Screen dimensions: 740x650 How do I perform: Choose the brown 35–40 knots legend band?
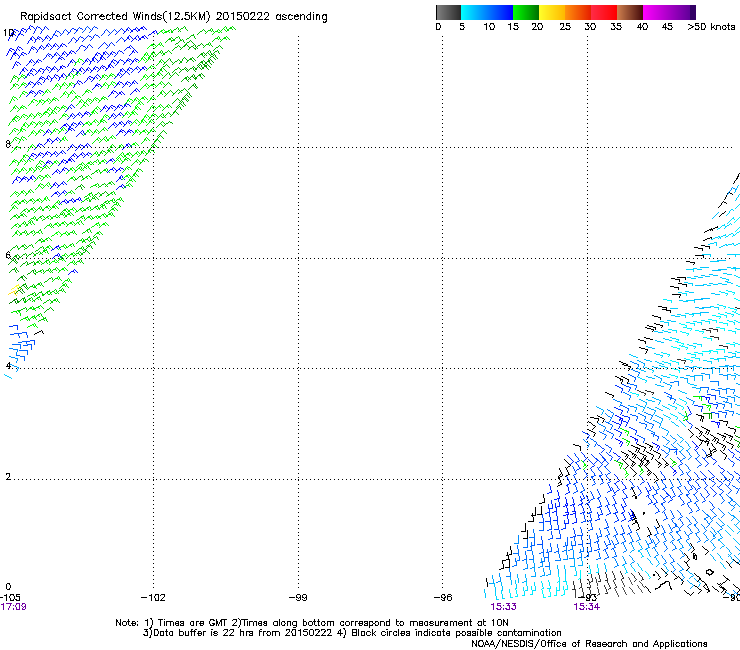(x=630, y=12)
